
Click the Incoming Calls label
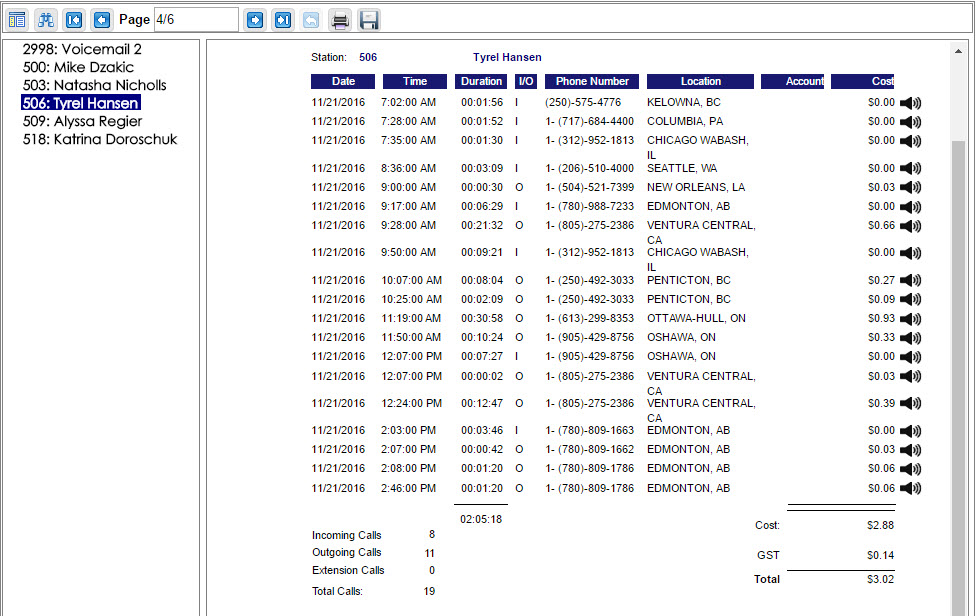(x=347, y=536)
